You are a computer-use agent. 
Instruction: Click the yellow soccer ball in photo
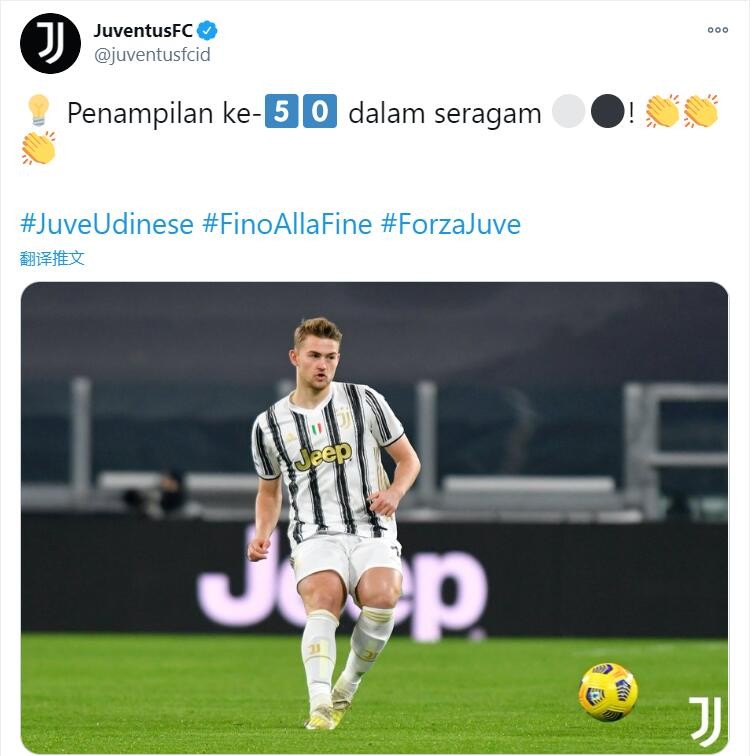[608, 692]
